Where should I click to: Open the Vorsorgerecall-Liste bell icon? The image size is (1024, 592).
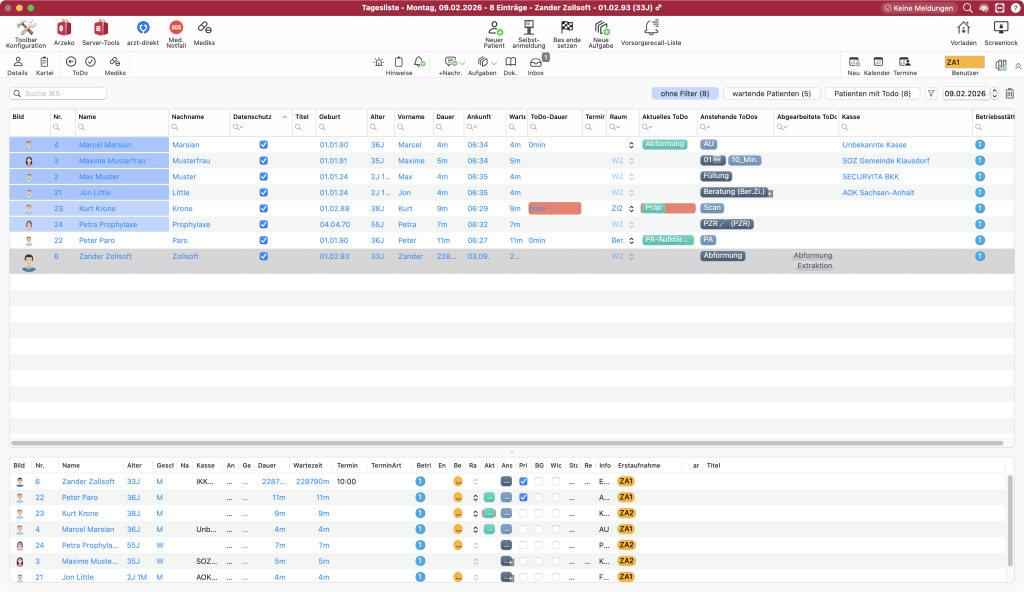coord(651,28)
